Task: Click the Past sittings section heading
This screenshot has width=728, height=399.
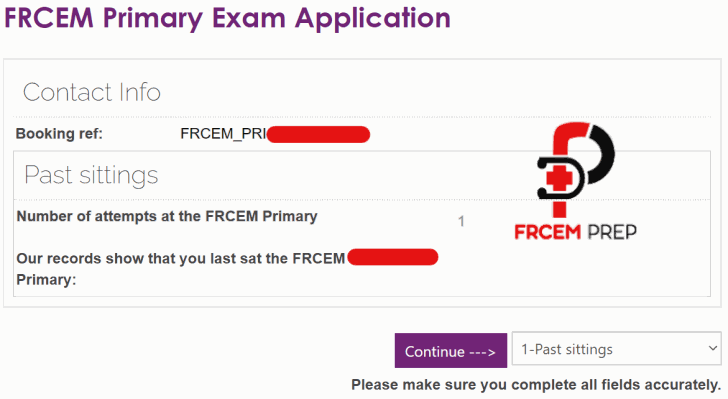Action: point(91,175)
